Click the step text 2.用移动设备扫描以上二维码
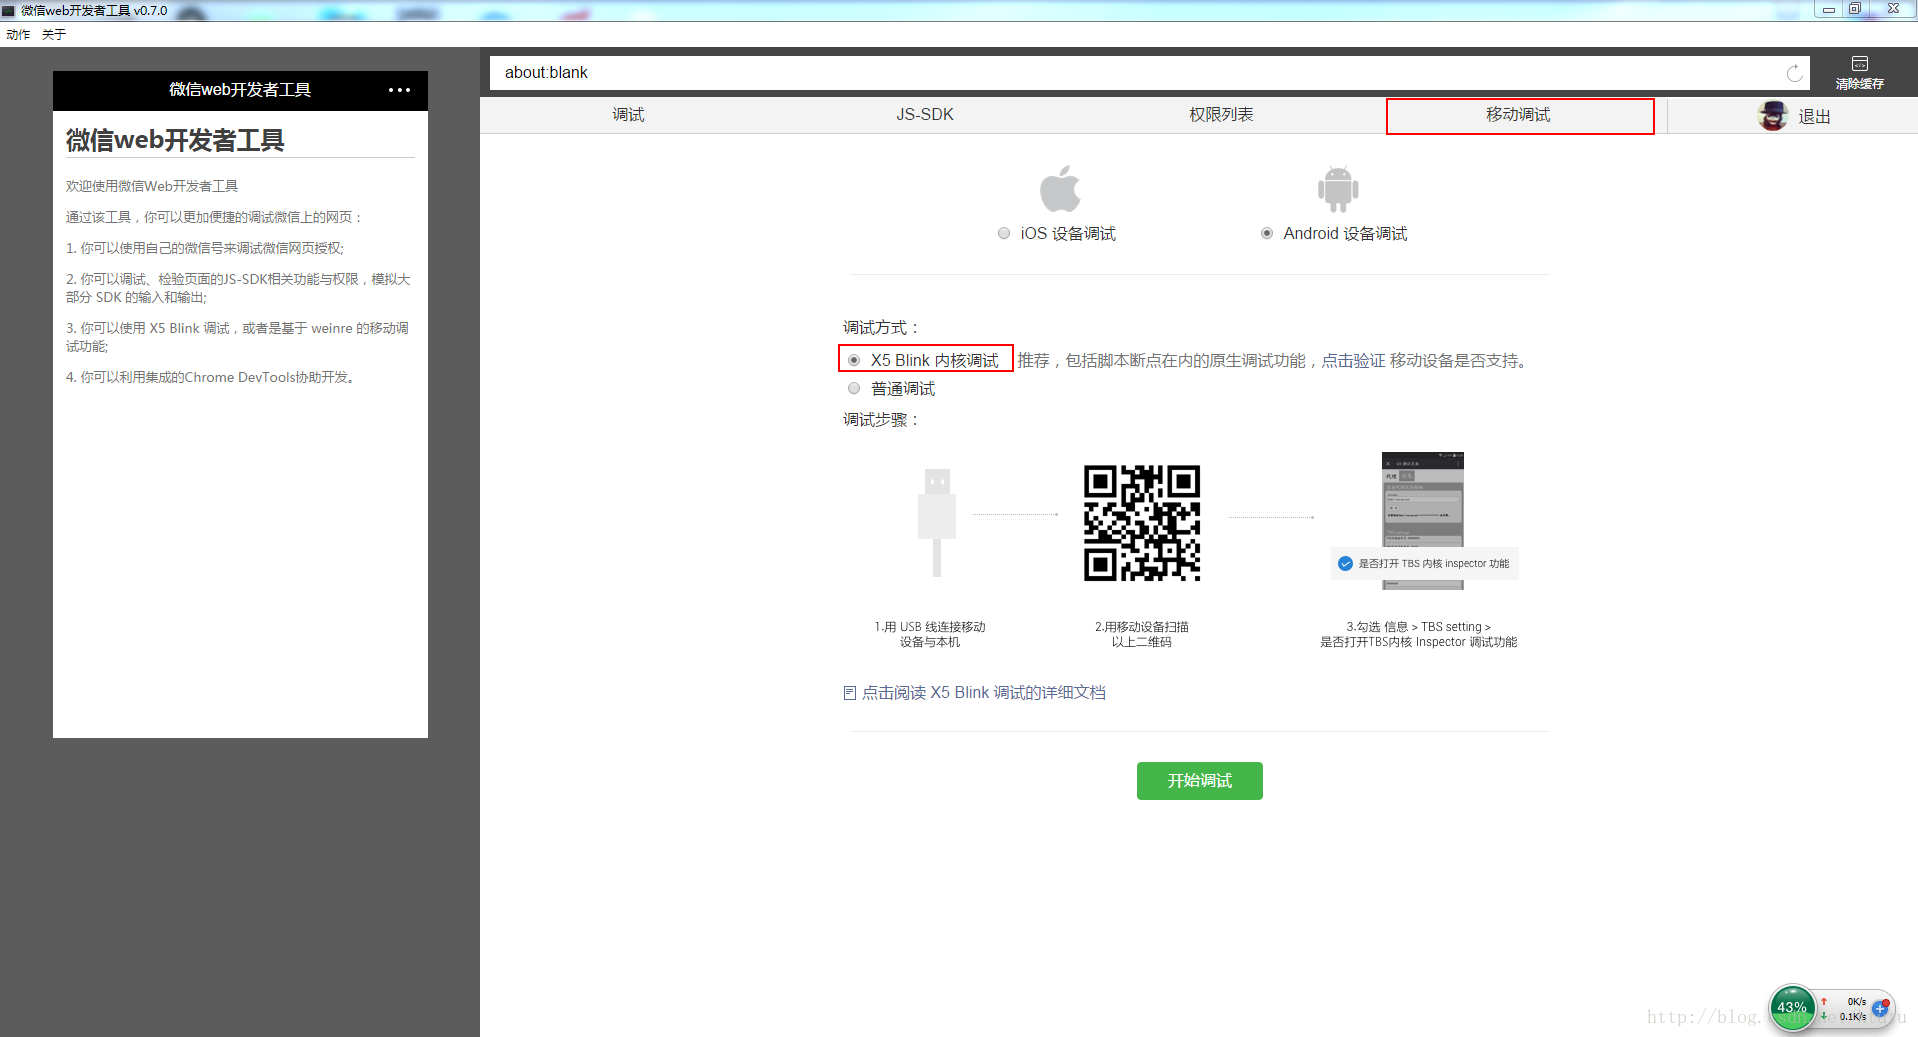The width and height of the screenshot is (1918, 1037). point(1142,634)
